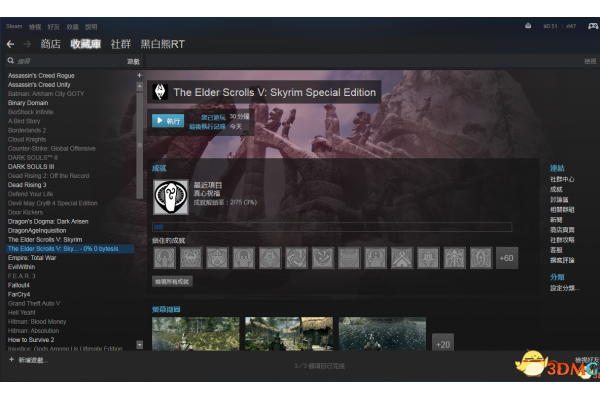Switch to the 收藏庫 tab
The height and width of the screenshot is (400, 600).
[85, 44]
